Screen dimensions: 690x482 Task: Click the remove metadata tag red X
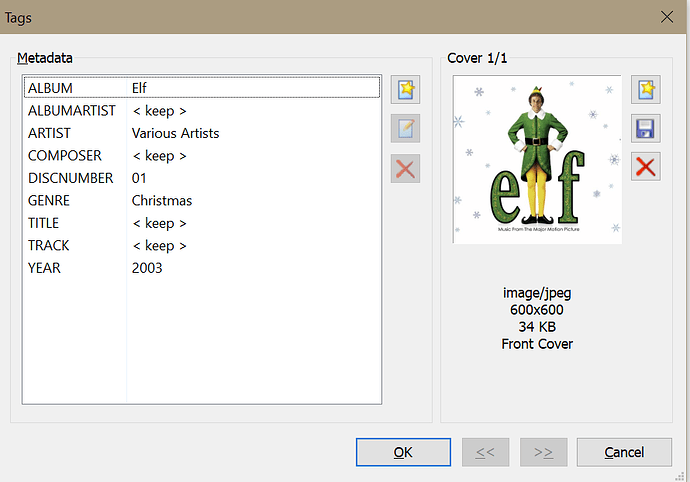coord(405,168)
